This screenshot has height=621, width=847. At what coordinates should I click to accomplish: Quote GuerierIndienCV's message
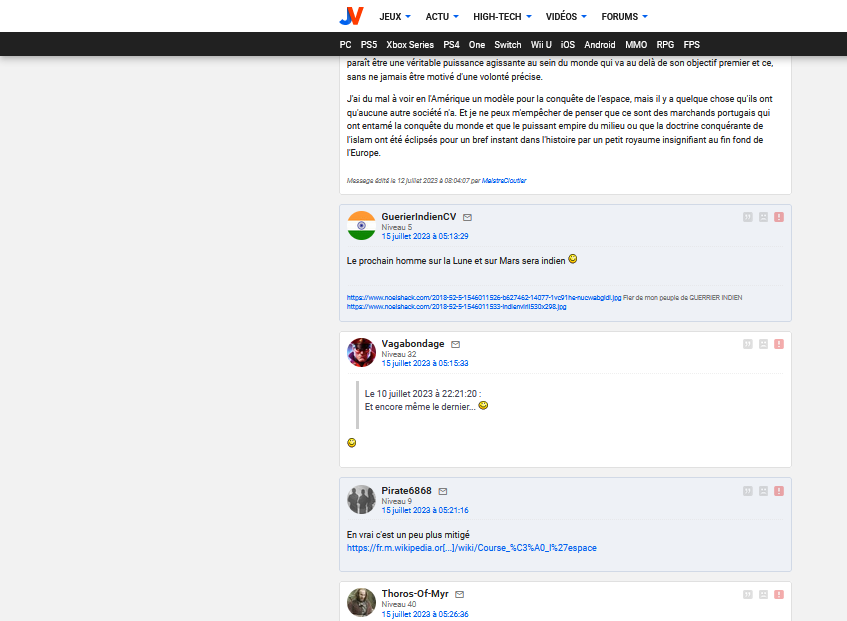(748, 217)
